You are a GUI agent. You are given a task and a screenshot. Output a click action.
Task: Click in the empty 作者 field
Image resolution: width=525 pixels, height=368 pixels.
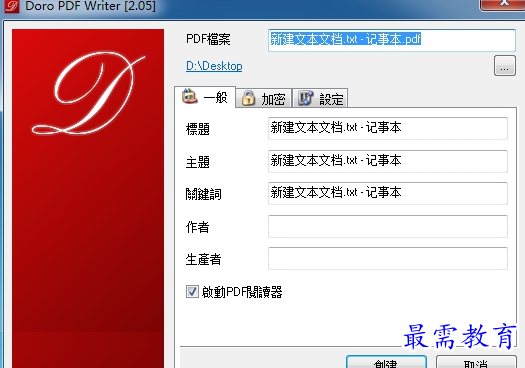[x=388, y=226]
